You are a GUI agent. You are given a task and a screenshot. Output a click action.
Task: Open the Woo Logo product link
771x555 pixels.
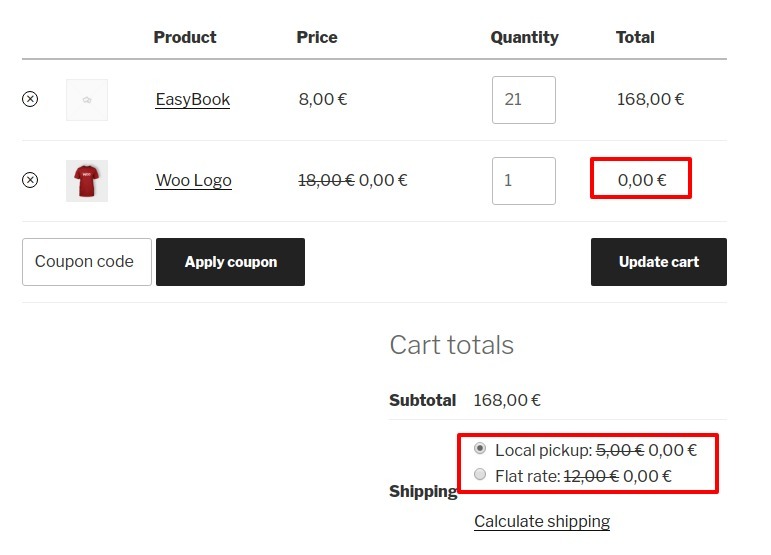click(x=194, y=181)
